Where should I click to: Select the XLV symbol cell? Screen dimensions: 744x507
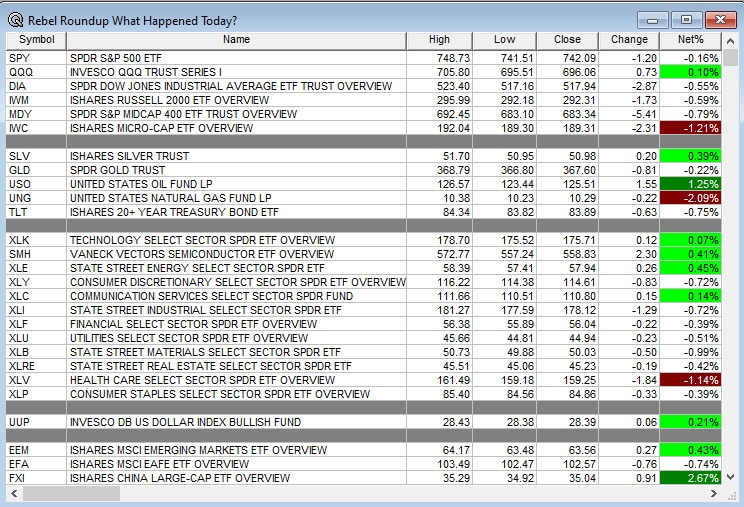(x=36, y=380)
